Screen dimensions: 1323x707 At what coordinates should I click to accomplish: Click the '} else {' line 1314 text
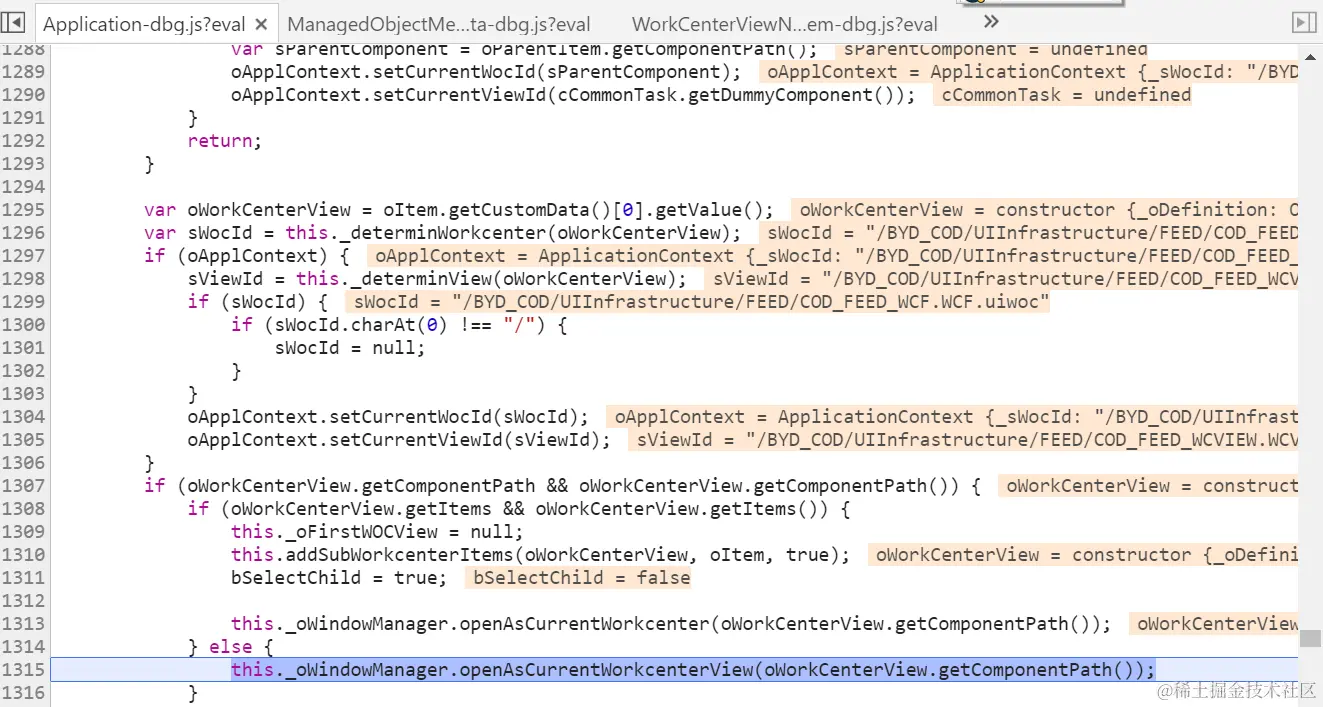click(231, 647)
